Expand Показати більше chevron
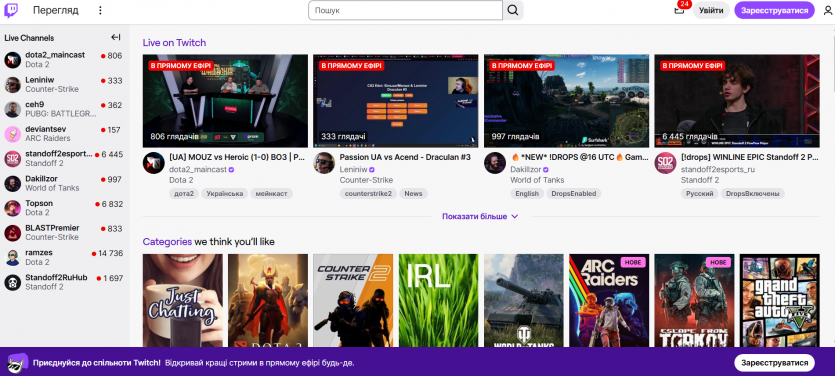 [x=514, y=216]
